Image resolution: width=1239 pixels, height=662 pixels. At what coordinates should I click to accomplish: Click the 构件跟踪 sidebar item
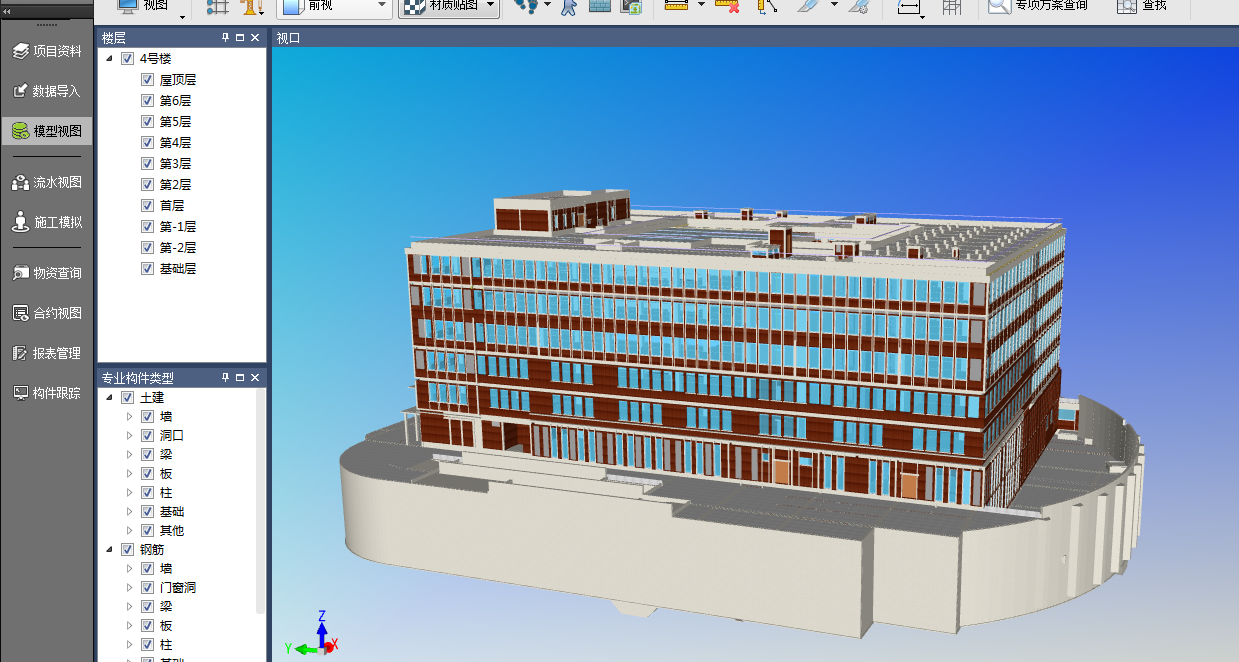tap(47, 393)
